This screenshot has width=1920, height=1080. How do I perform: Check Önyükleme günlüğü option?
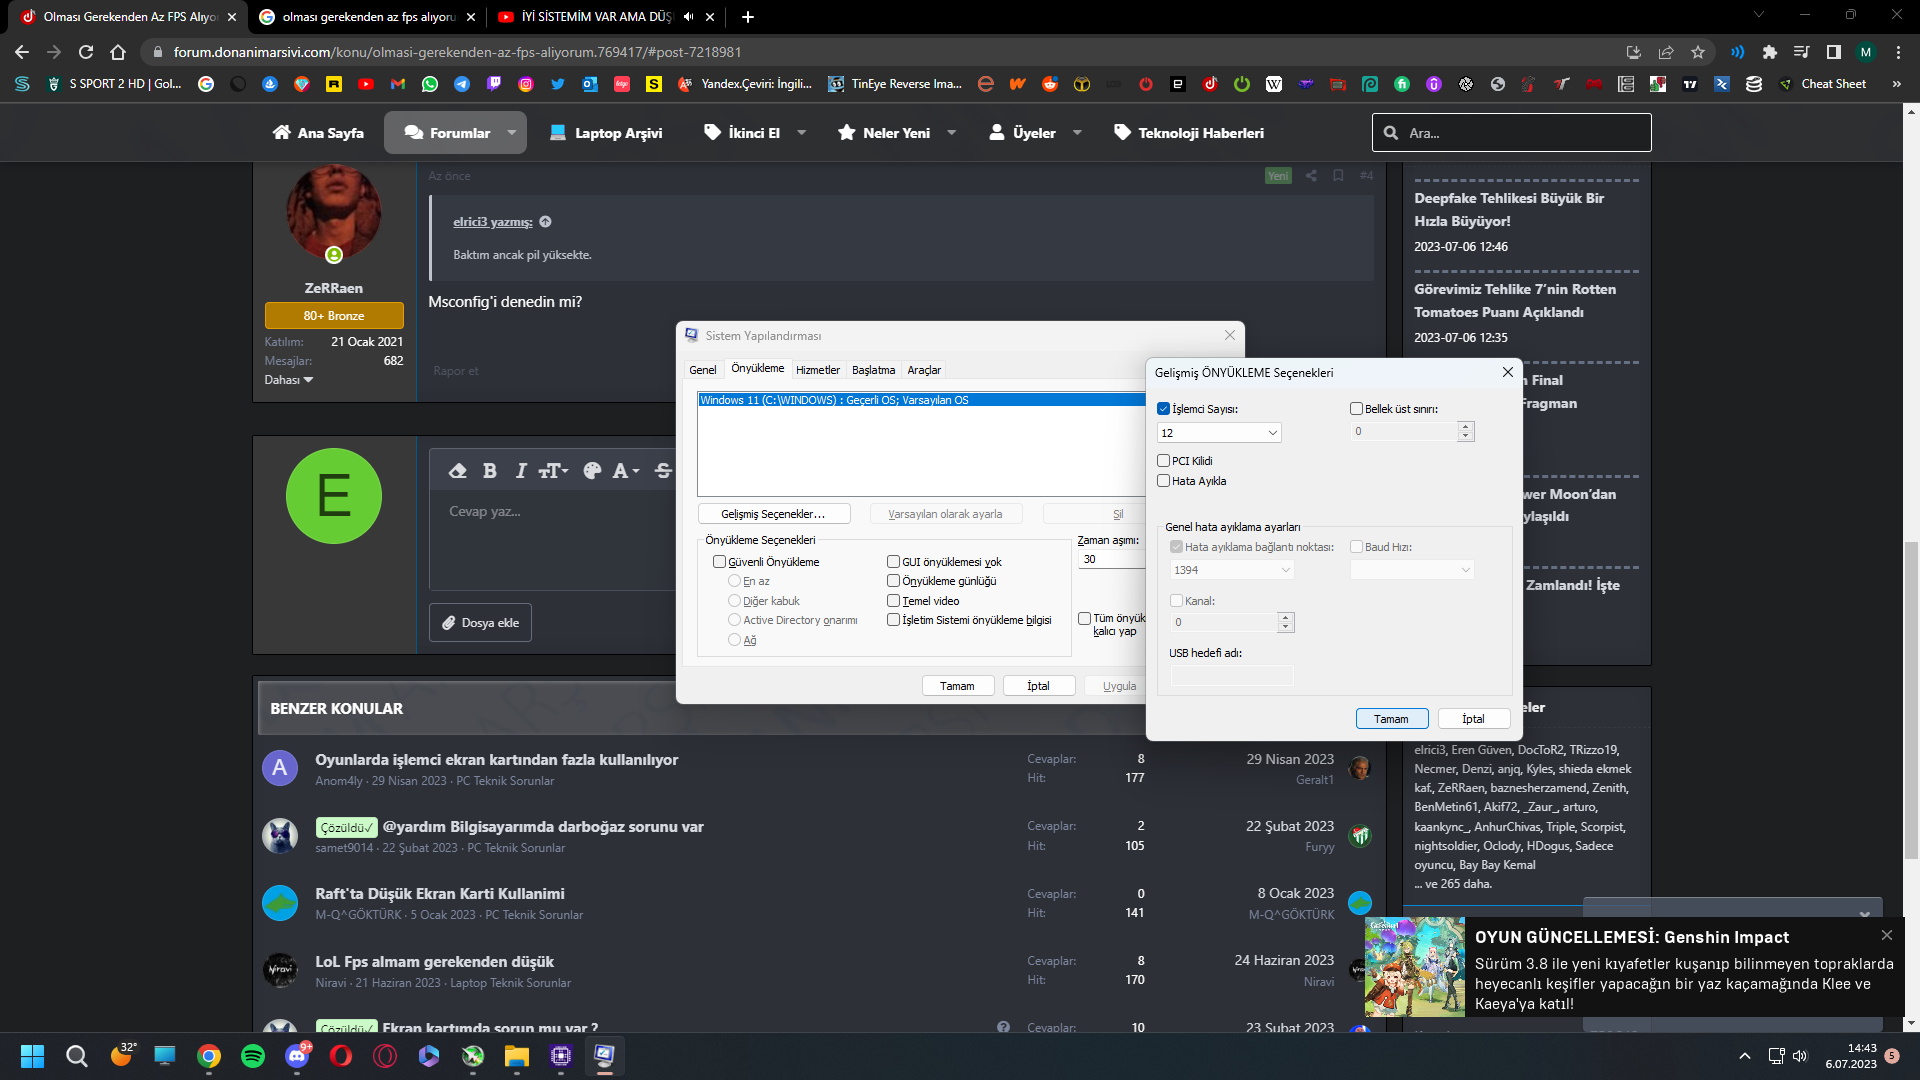point(894,581)
